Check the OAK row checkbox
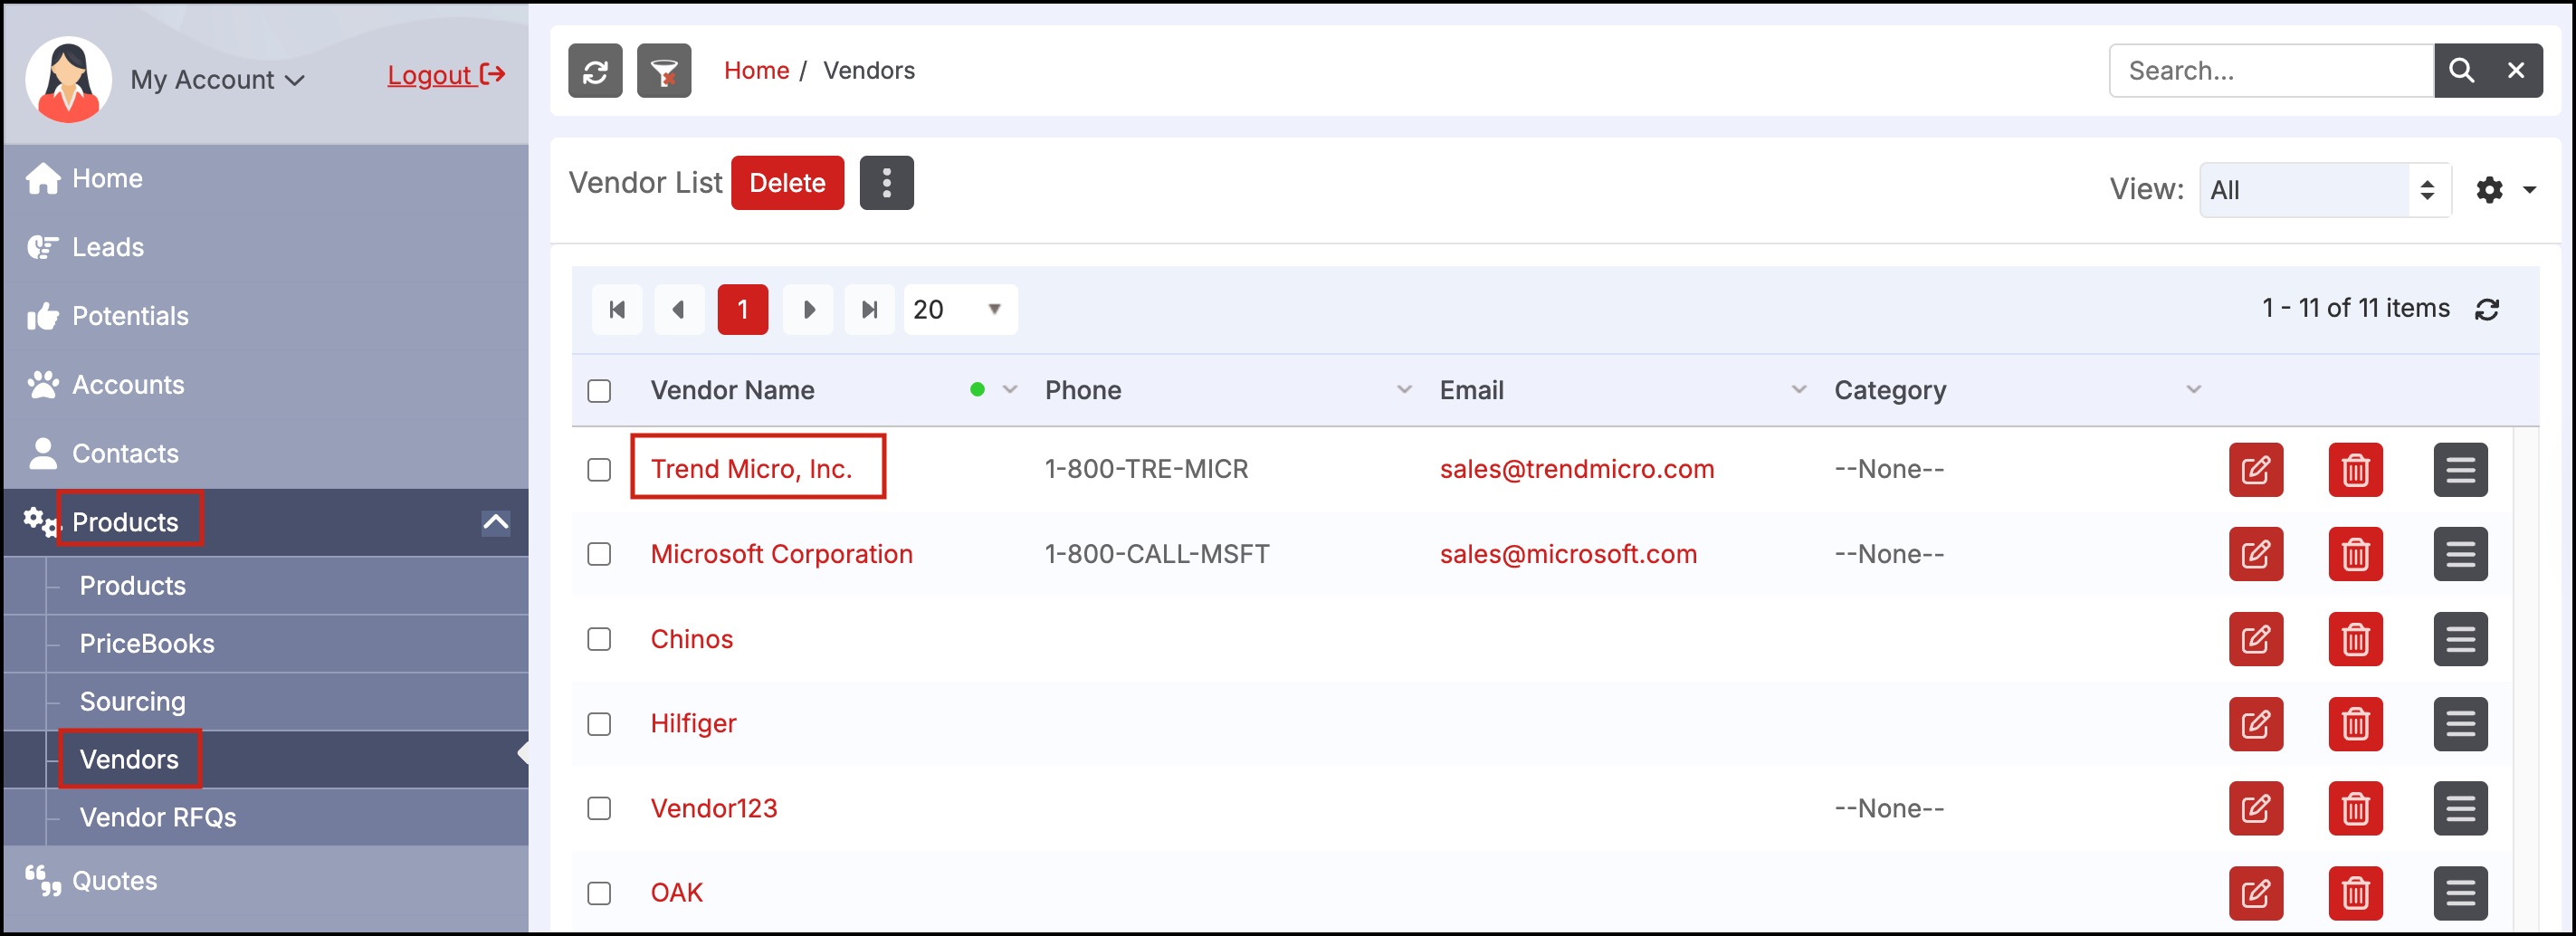This screenshot has width=2576, height=936. coord(599,893)
